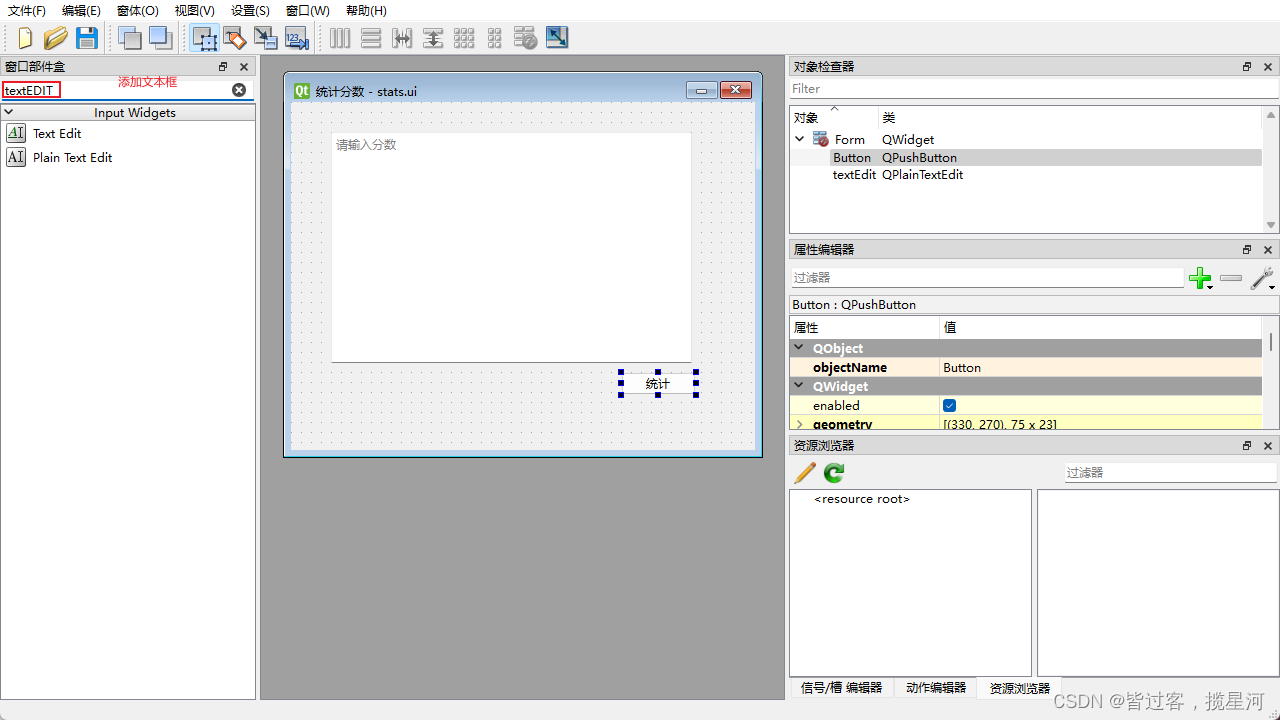Select <resource root> in resource browser
1280x720 pixels.
[x=862, y=499]
